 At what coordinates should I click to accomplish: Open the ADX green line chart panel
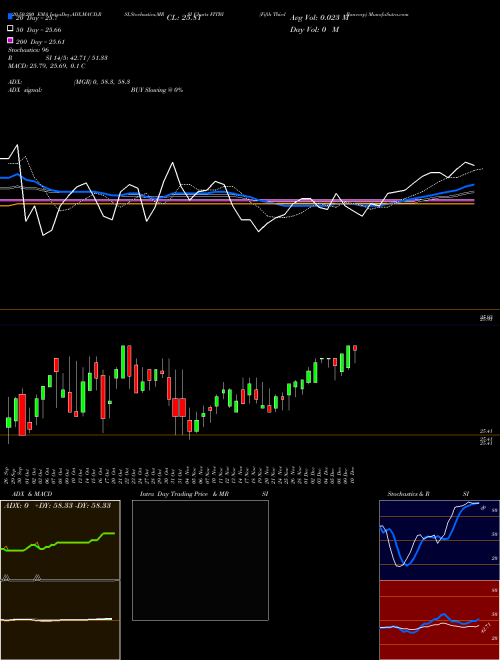[x=60, y=540]
